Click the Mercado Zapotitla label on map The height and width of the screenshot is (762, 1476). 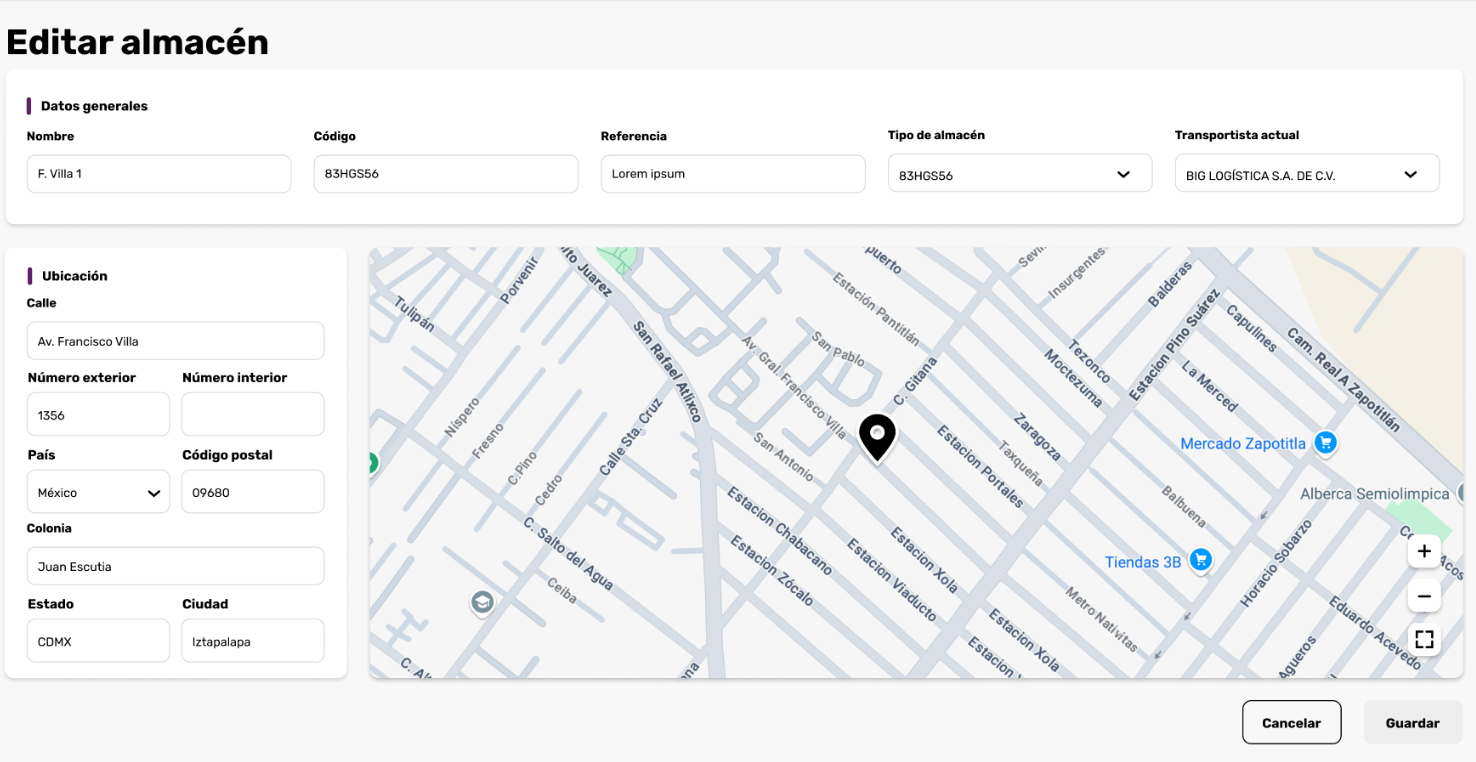1243,443
